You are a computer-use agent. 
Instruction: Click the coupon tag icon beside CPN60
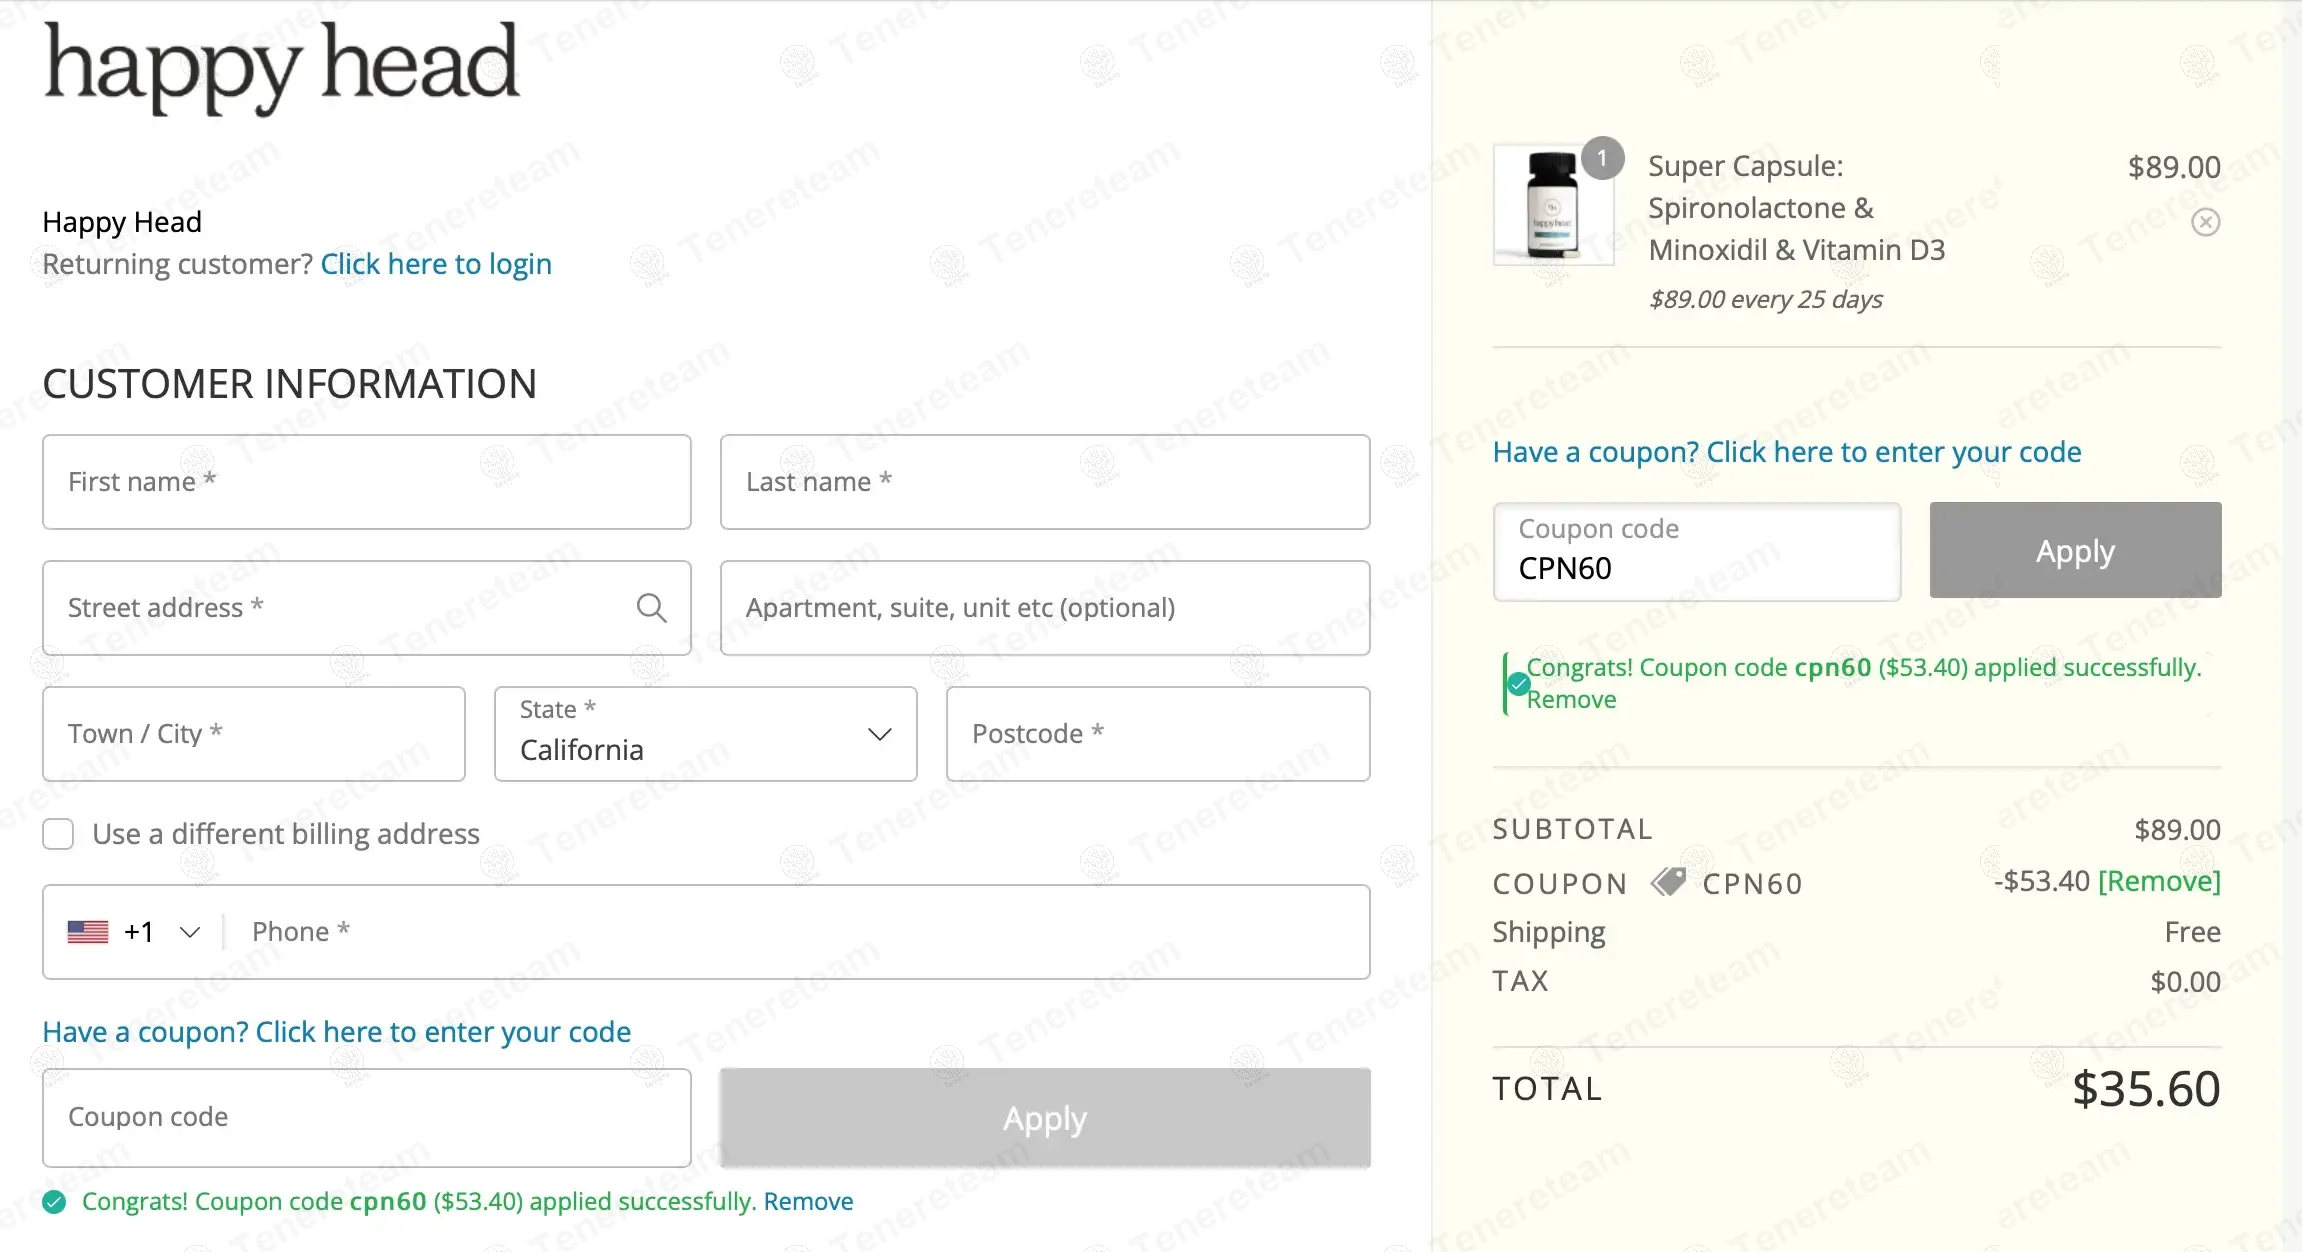tap(1667, 882)
